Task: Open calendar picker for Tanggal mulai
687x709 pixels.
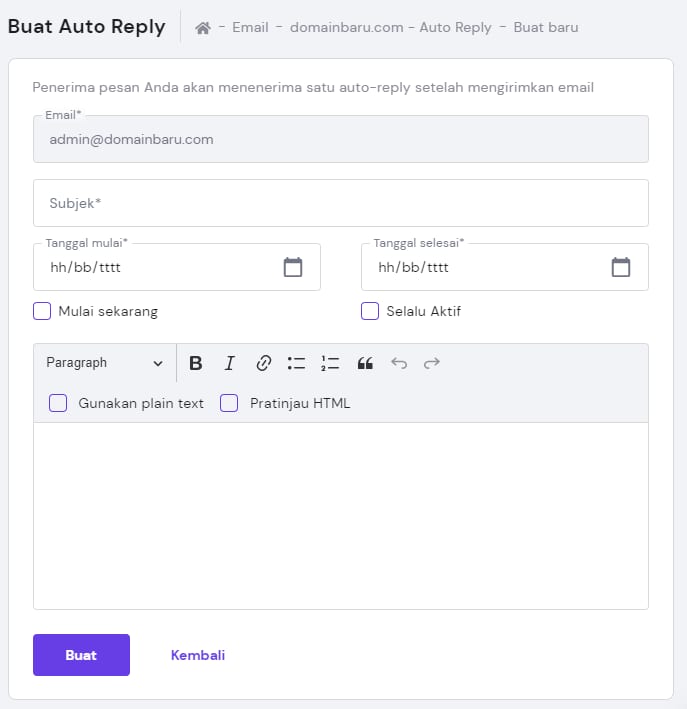Action: click(293, 267)
